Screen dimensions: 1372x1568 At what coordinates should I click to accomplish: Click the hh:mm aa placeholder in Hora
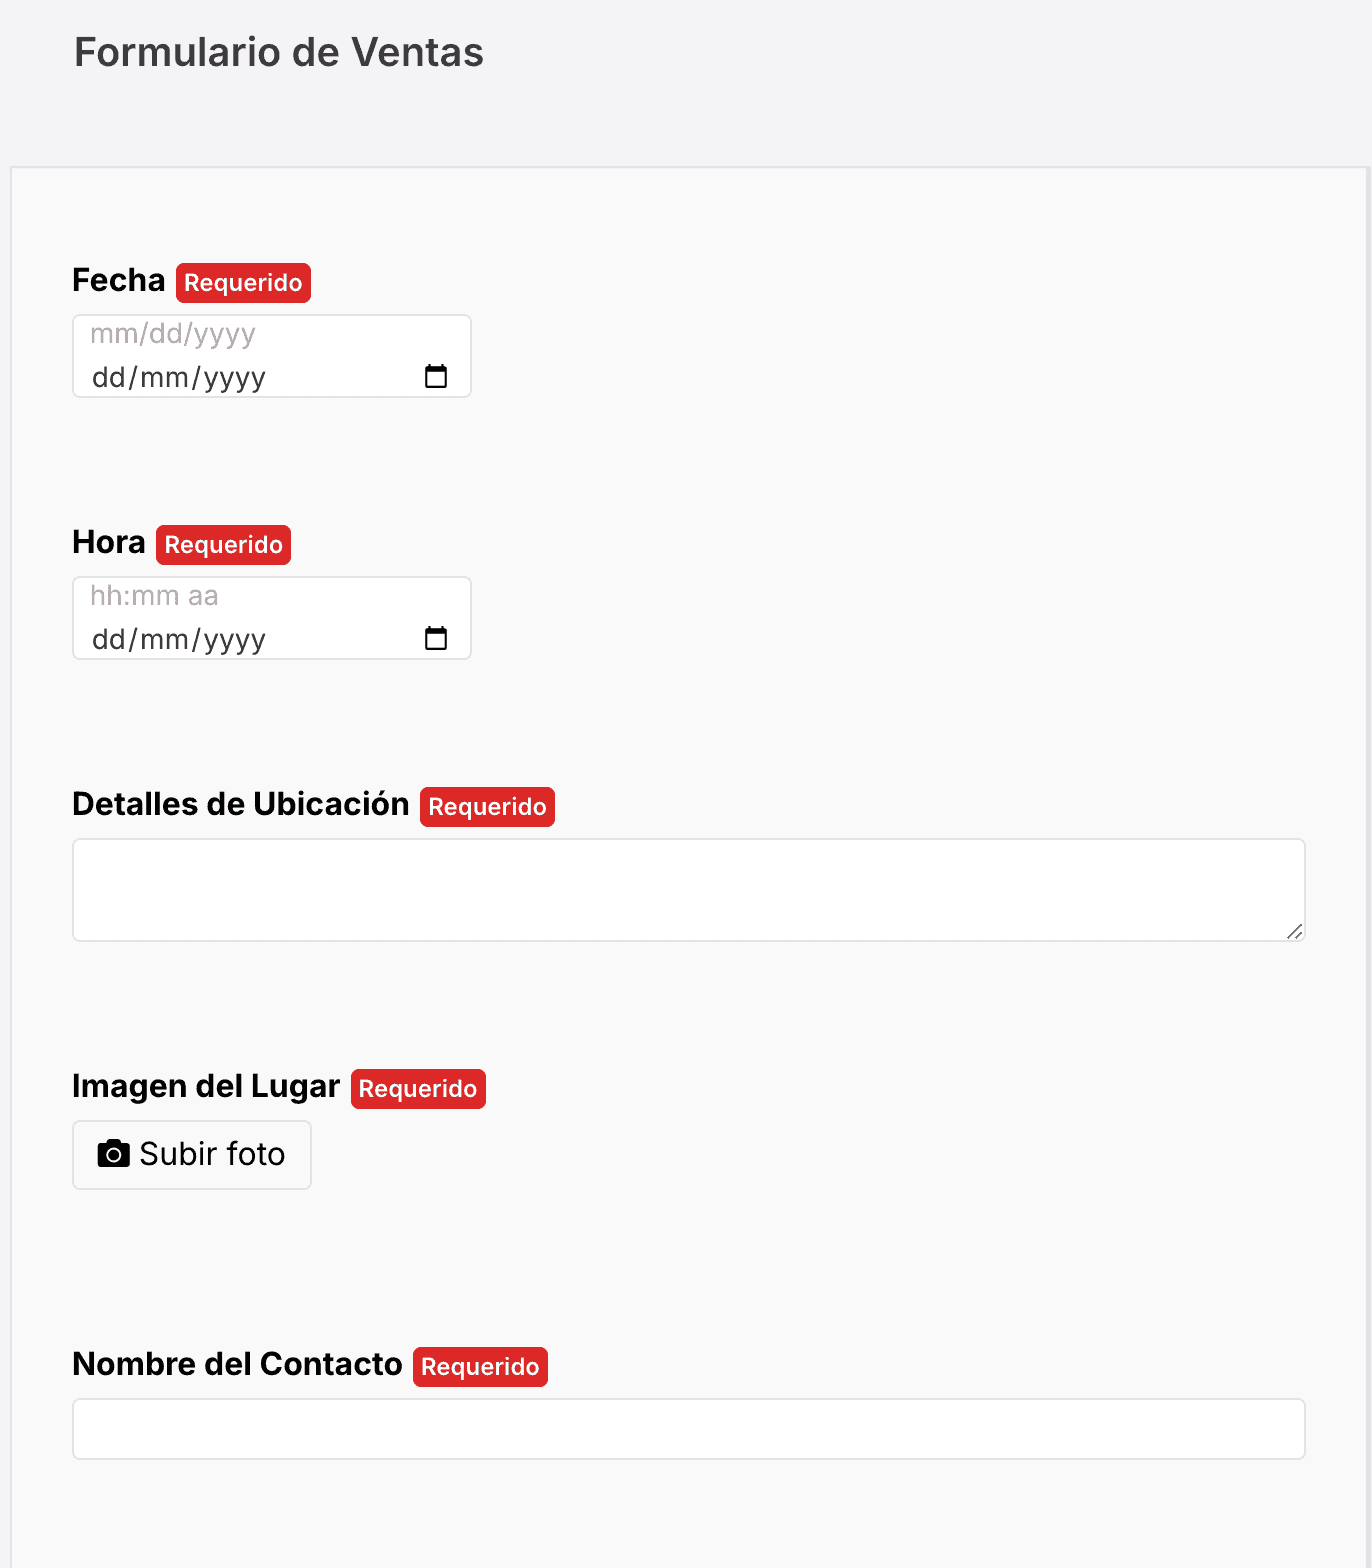(154, 595)
